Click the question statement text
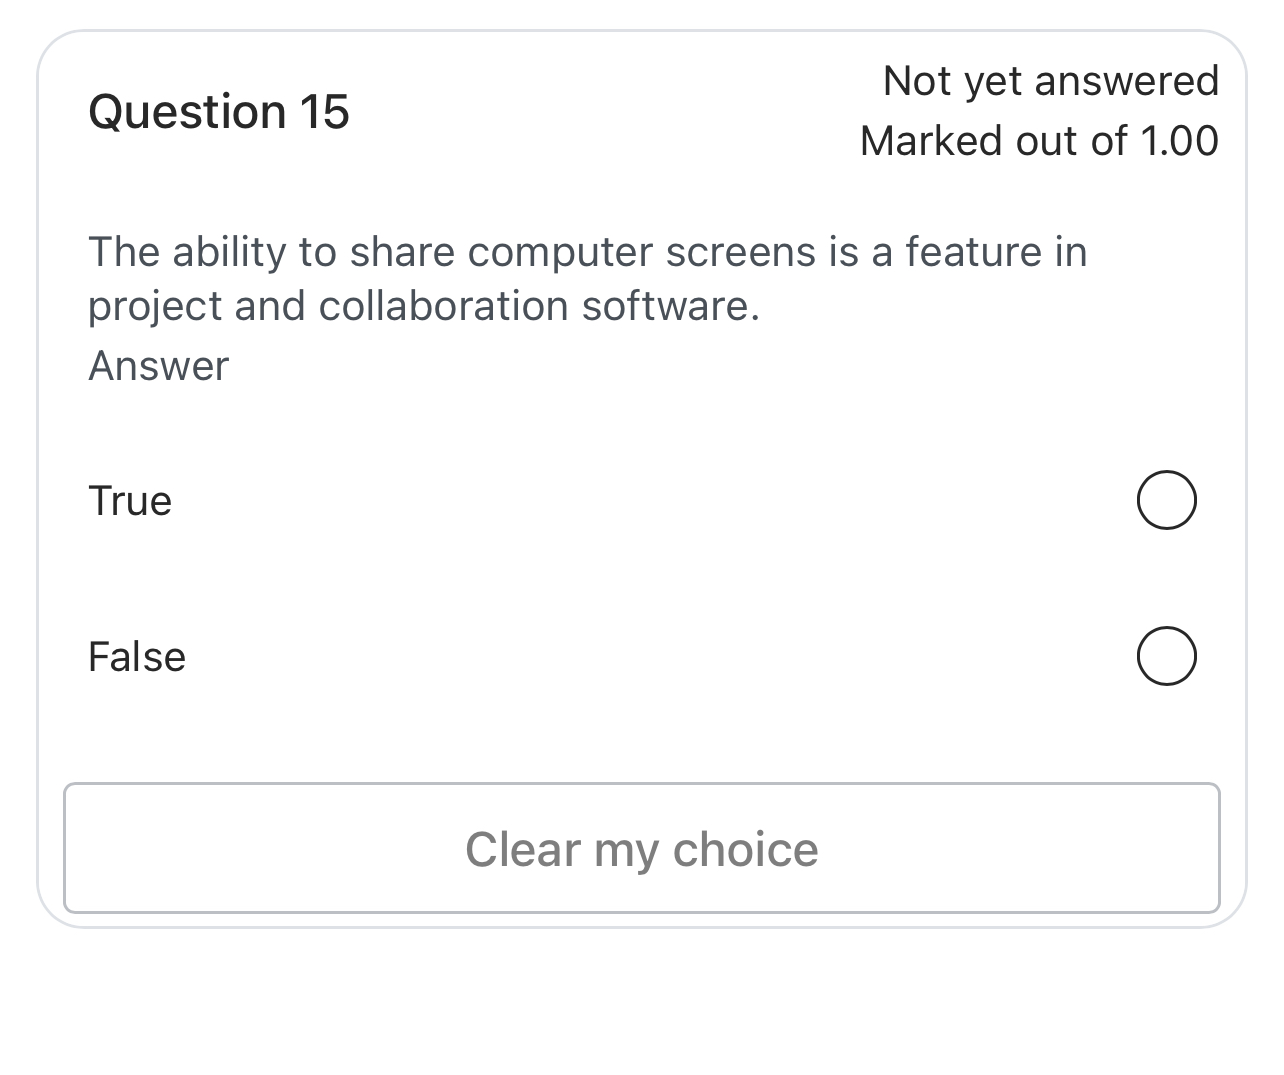The image size is (1284, 1075). pyautogui.click(x=588, y=278)
